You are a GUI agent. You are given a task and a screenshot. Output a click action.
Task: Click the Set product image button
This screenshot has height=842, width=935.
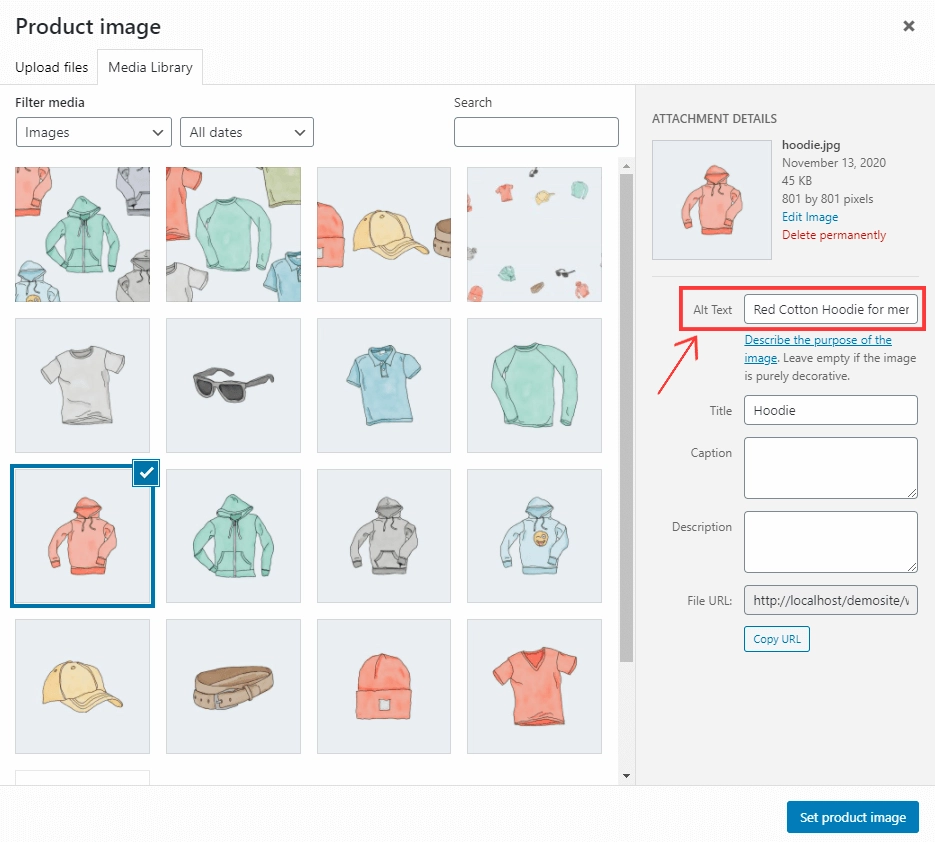click(852, 817)
